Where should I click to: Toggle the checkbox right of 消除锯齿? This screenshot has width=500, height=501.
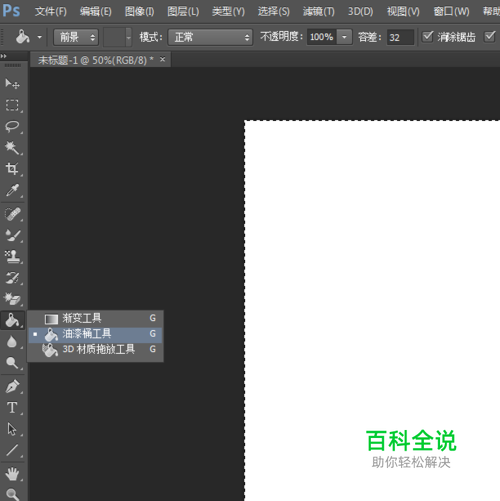tap(489, 36)
